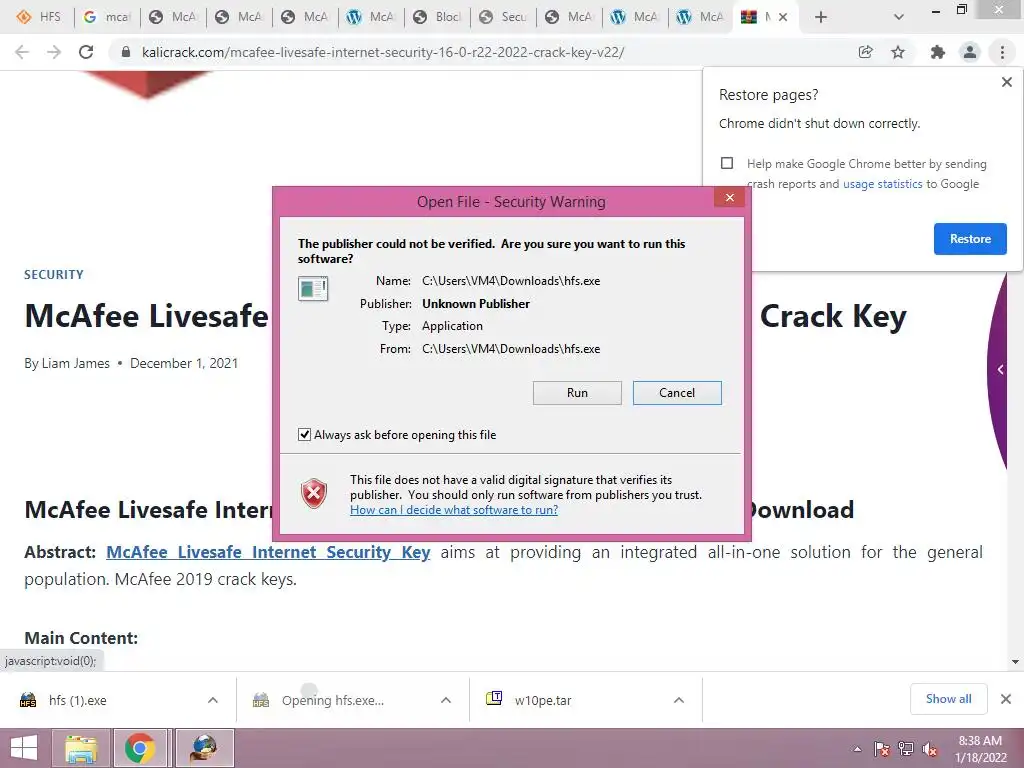The image size is (1024, 768).
Task: Click the address bar URL
Action: click(x=383, y=52)
